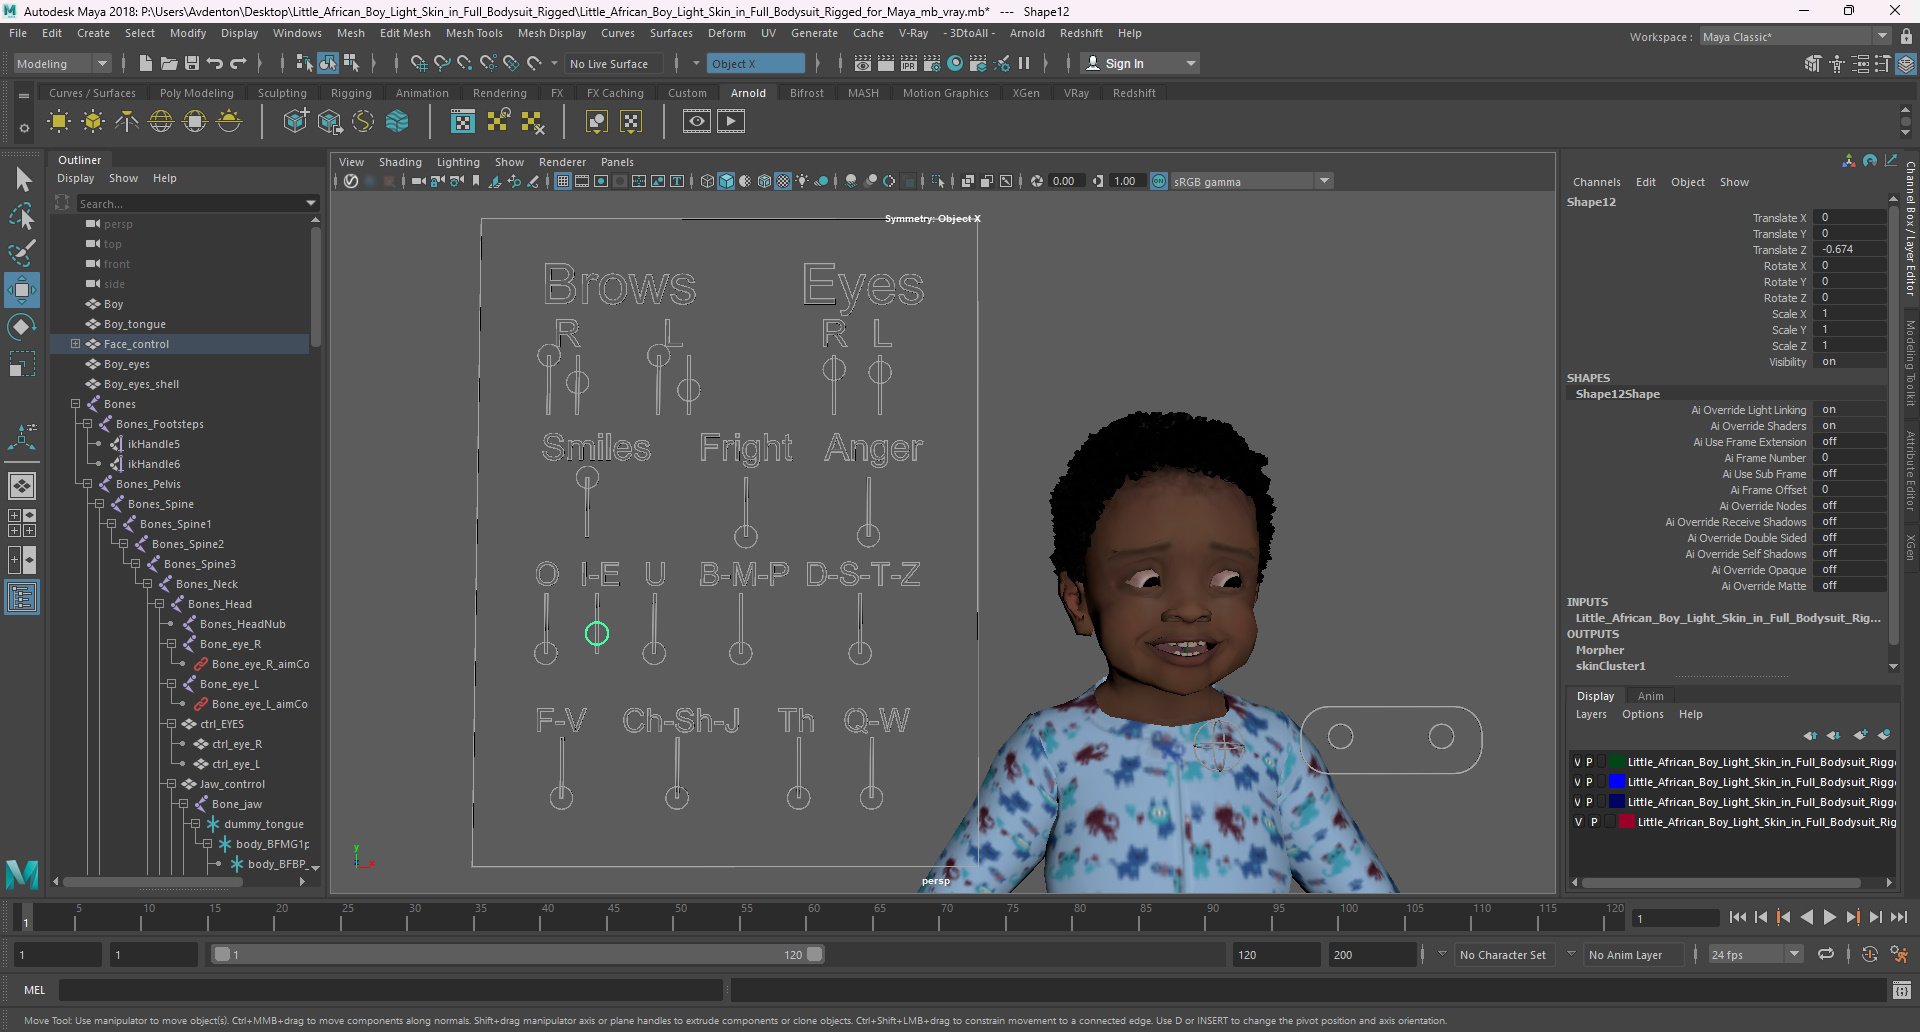Open the Maya Classic workspace dropdown
Image resolution: width=1920 pixels, height=1032 pixels.
[1795, 36]
